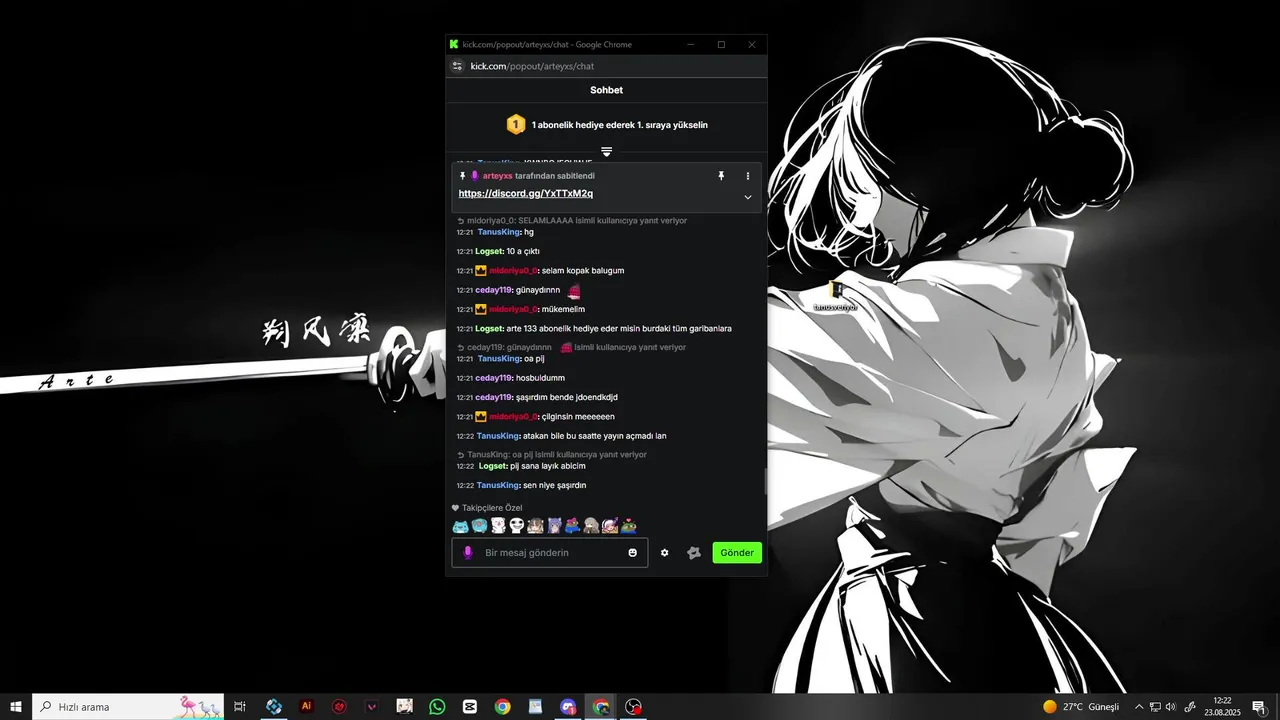
Task: Click the kick.com address bar URL
Action: [532, 66]
